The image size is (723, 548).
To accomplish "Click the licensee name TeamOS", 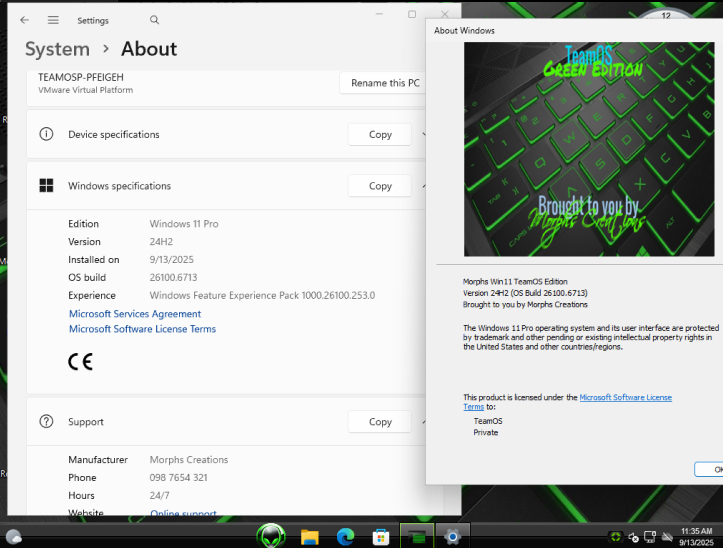I will [488, 421].
